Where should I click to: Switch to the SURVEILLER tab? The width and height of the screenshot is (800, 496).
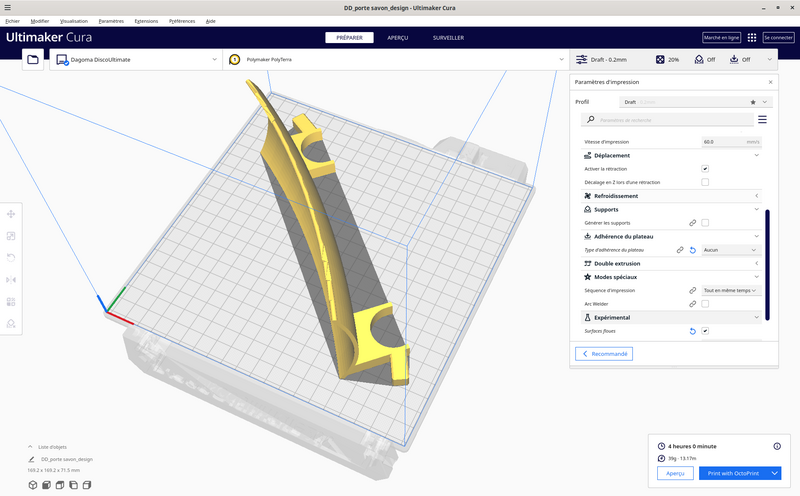(x=448, y=38)
